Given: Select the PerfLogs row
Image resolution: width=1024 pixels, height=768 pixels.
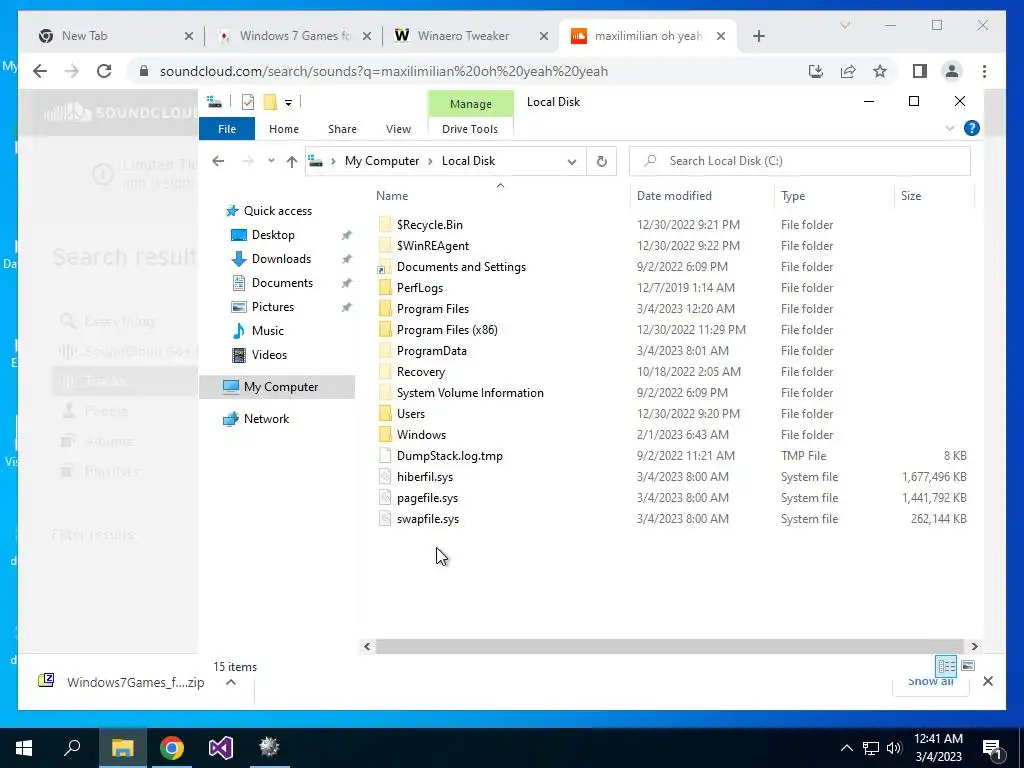Looking at the screenshot, I should 672,288.
